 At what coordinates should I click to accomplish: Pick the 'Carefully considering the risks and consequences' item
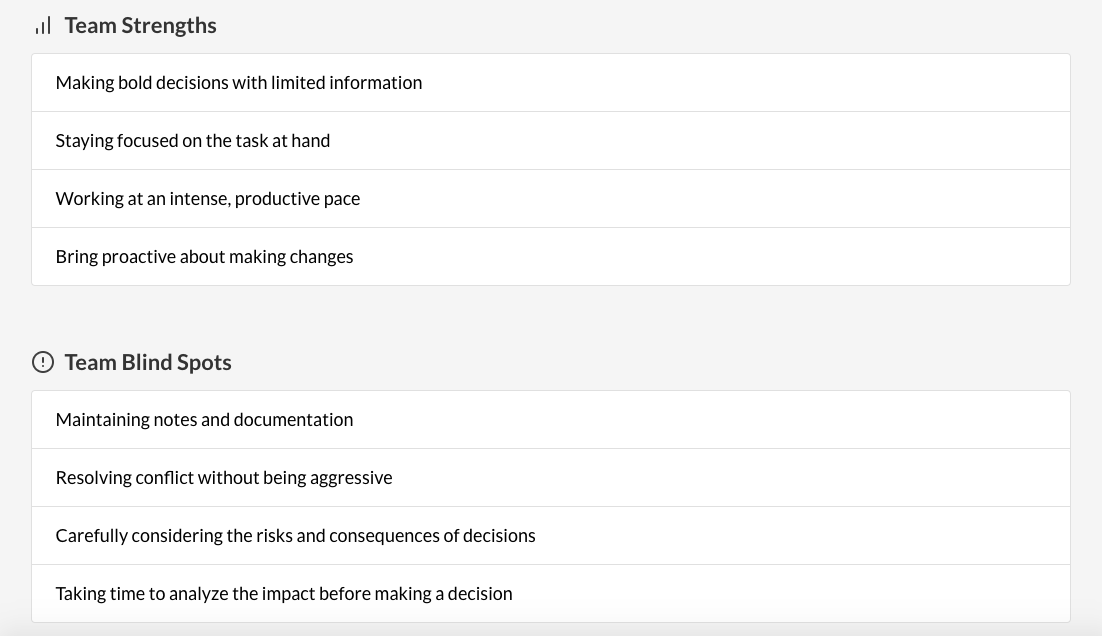click(x=551, y=536)
